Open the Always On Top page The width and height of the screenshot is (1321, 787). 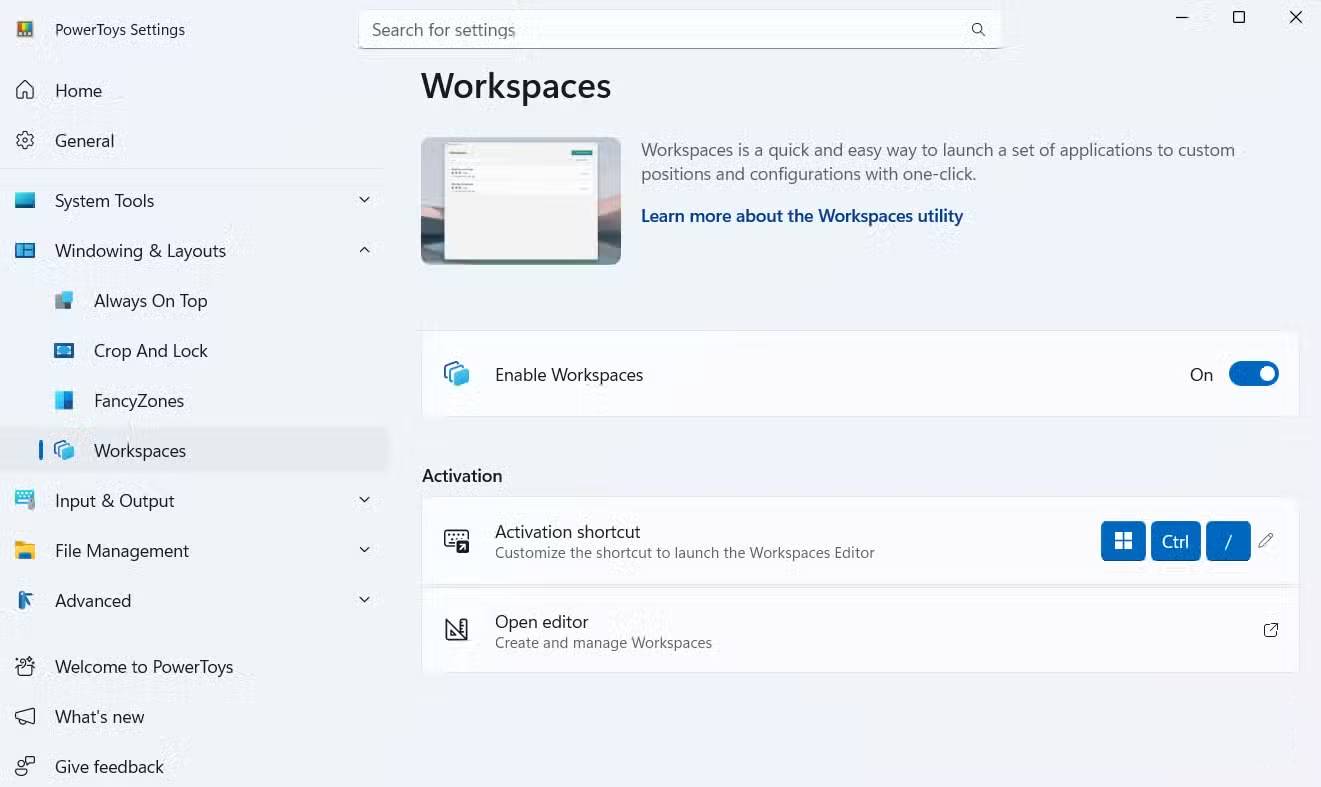193,300
